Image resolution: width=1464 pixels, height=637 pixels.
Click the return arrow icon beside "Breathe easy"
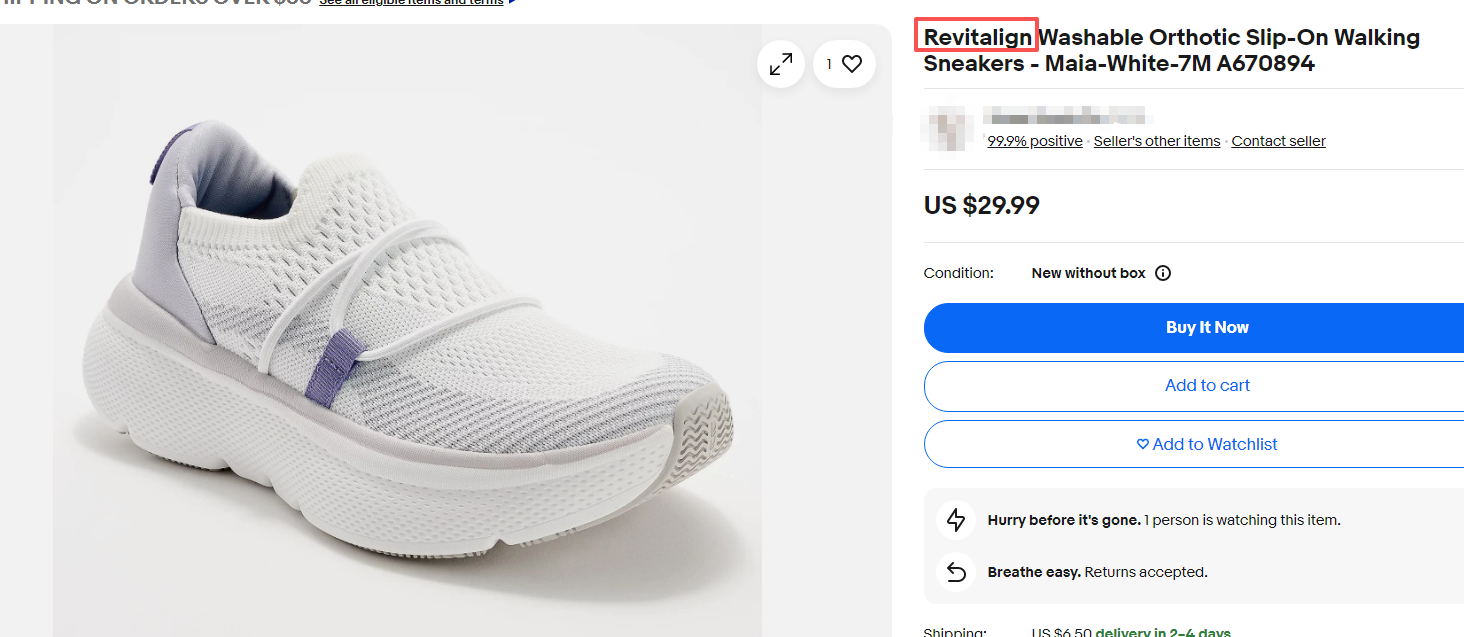point(956,572)
